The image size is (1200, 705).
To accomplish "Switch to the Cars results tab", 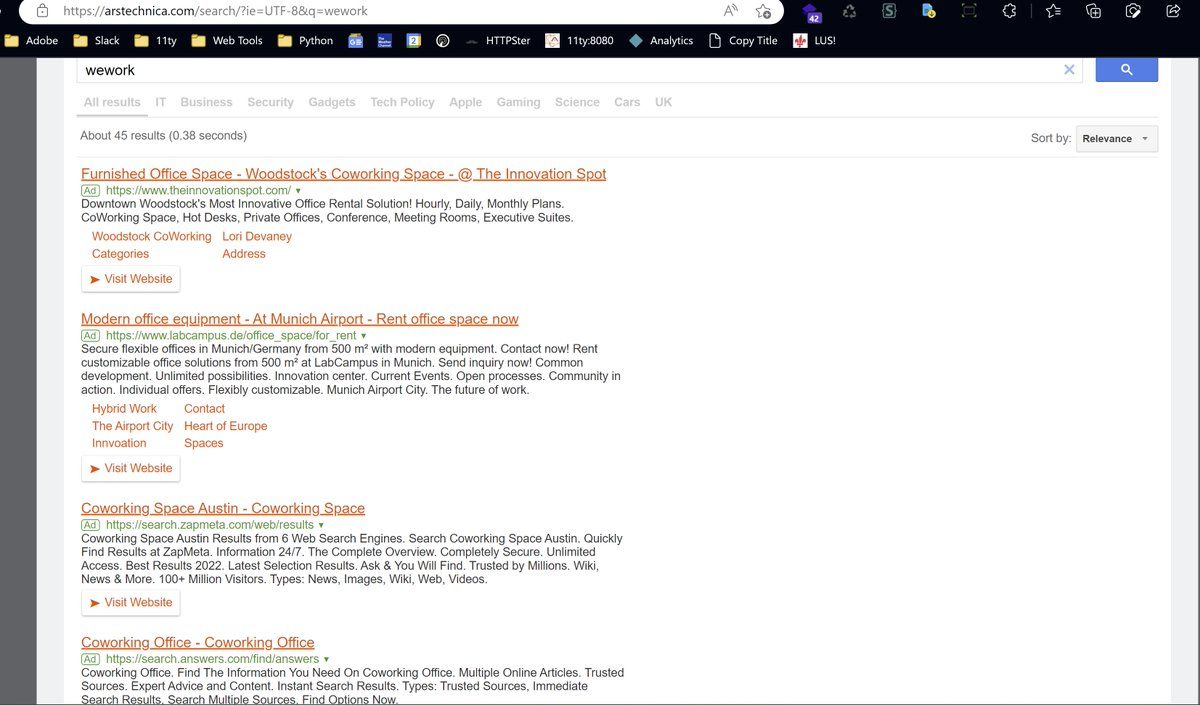I will [627, 102].
